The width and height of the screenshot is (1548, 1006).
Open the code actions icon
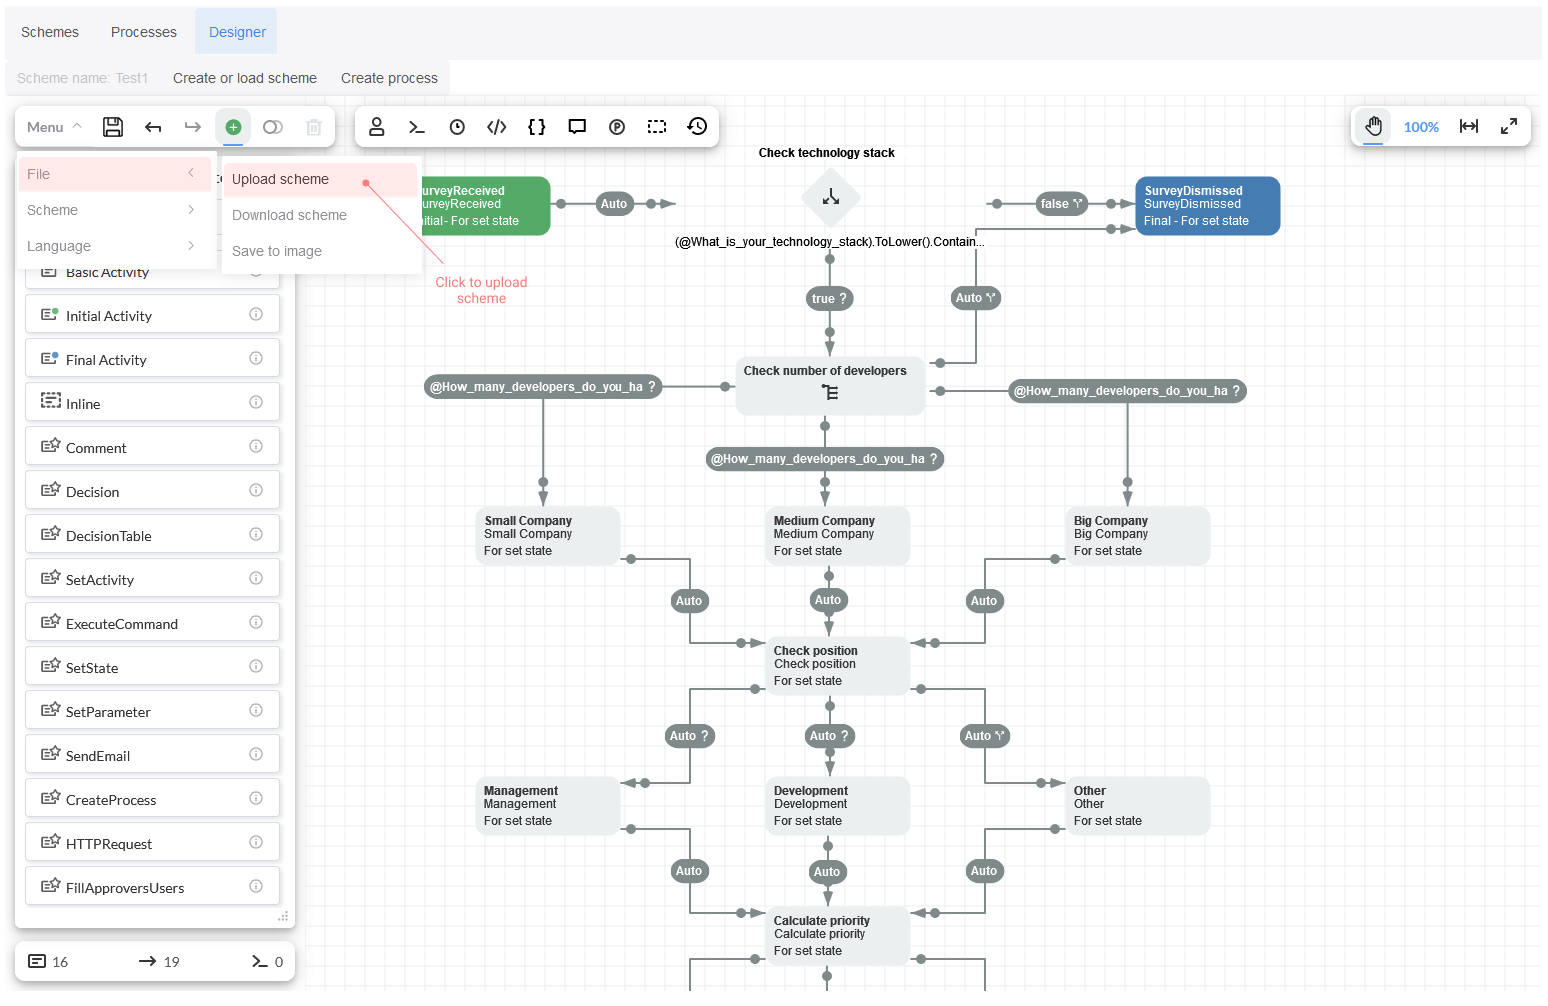pos(497,127)
